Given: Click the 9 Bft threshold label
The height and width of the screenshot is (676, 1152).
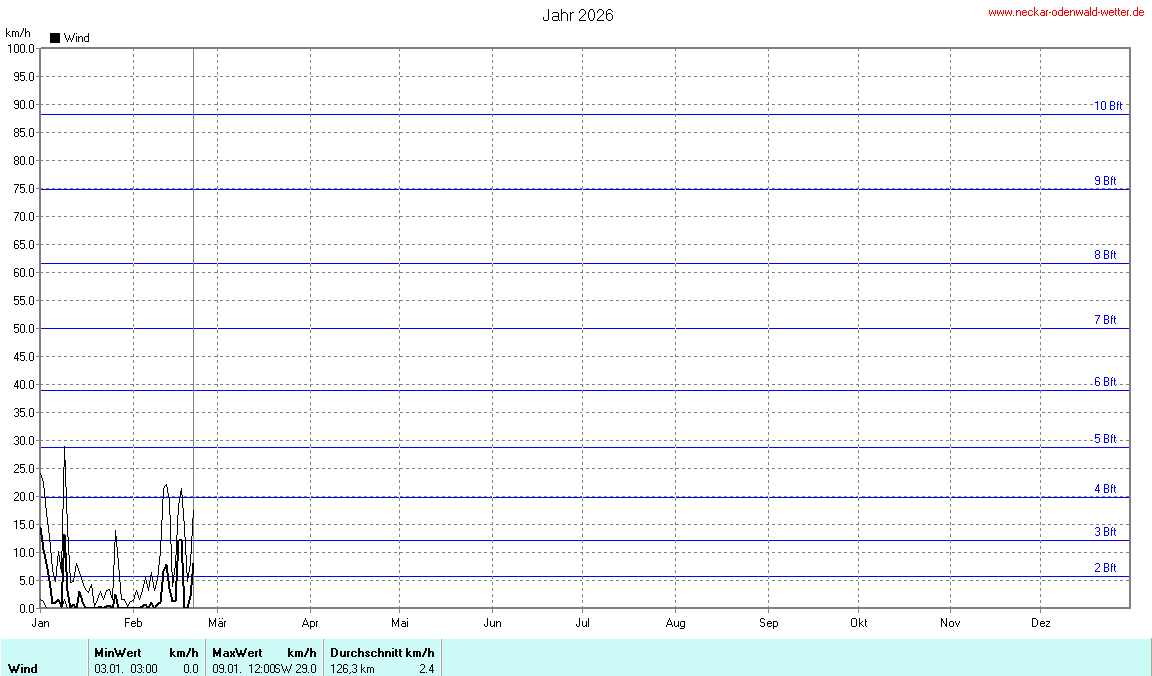Looking at the screenshot, I should click(x=1105, y=181).
